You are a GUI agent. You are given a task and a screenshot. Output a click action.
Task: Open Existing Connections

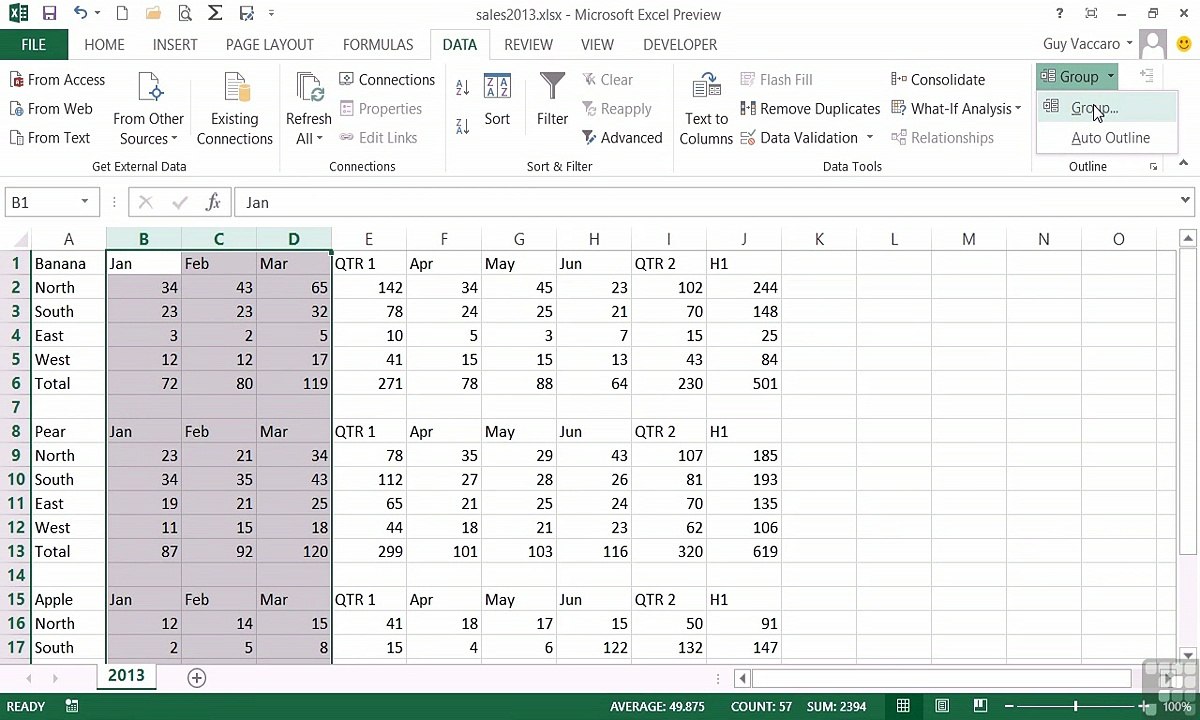click(235, 109)
